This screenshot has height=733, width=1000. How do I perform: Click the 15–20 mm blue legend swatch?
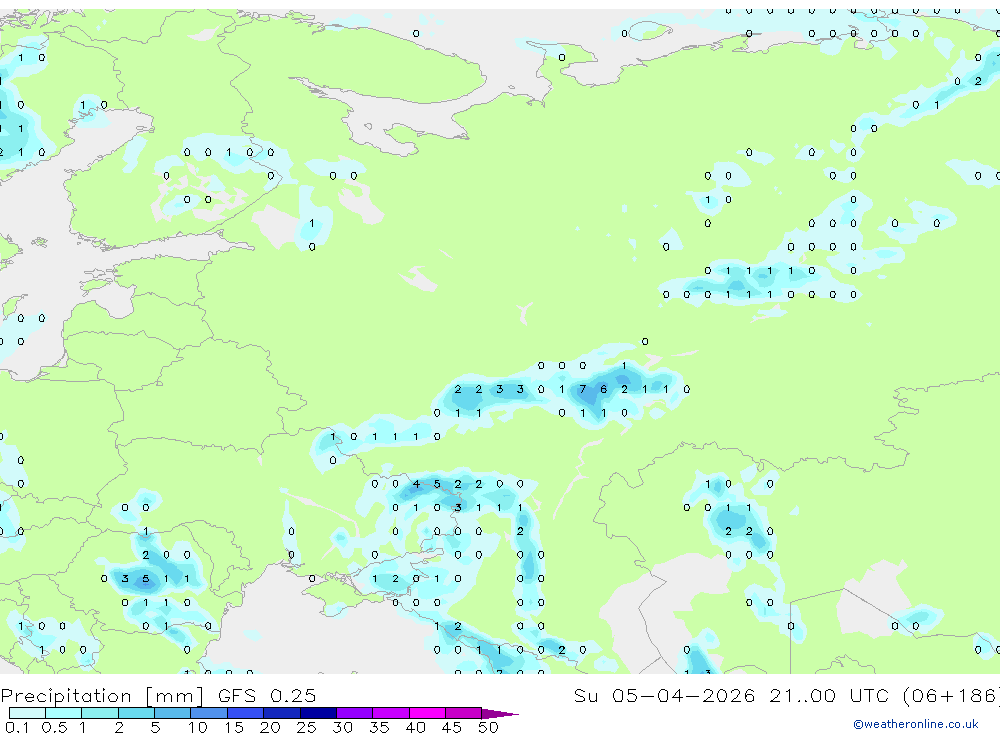[246, 713]
